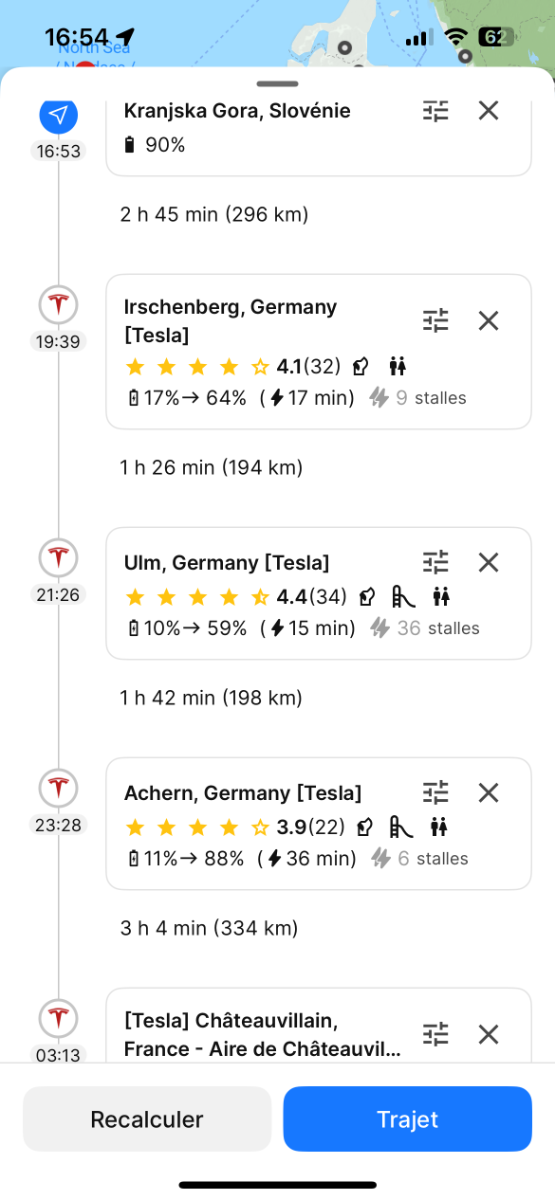Select the Tesla marker at 23:28
Image resolution: width=555 pixels, height=1200 pixels.
pos(58,788)
